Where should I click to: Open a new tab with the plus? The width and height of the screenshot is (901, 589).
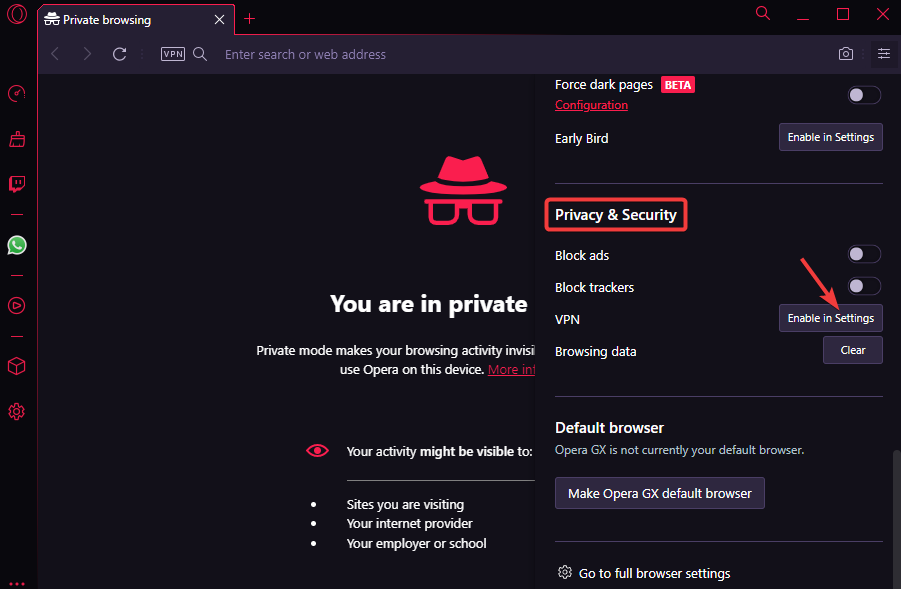tap(249, 18)
